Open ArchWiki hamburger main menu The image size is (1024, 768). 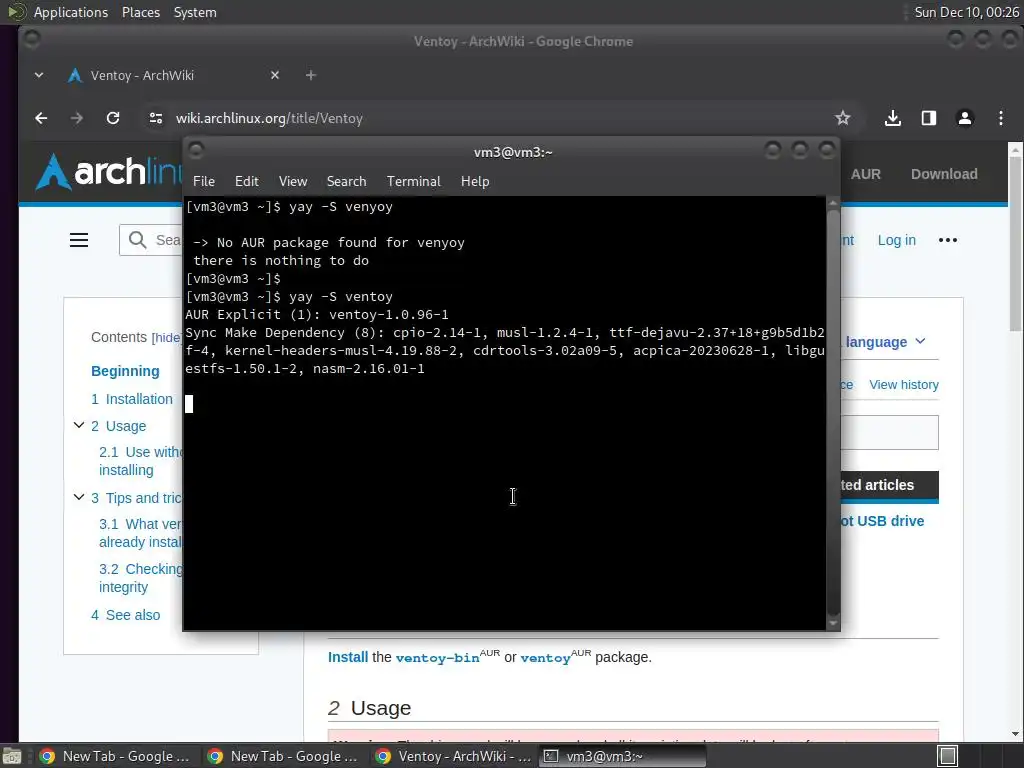(x=79, y=240)
